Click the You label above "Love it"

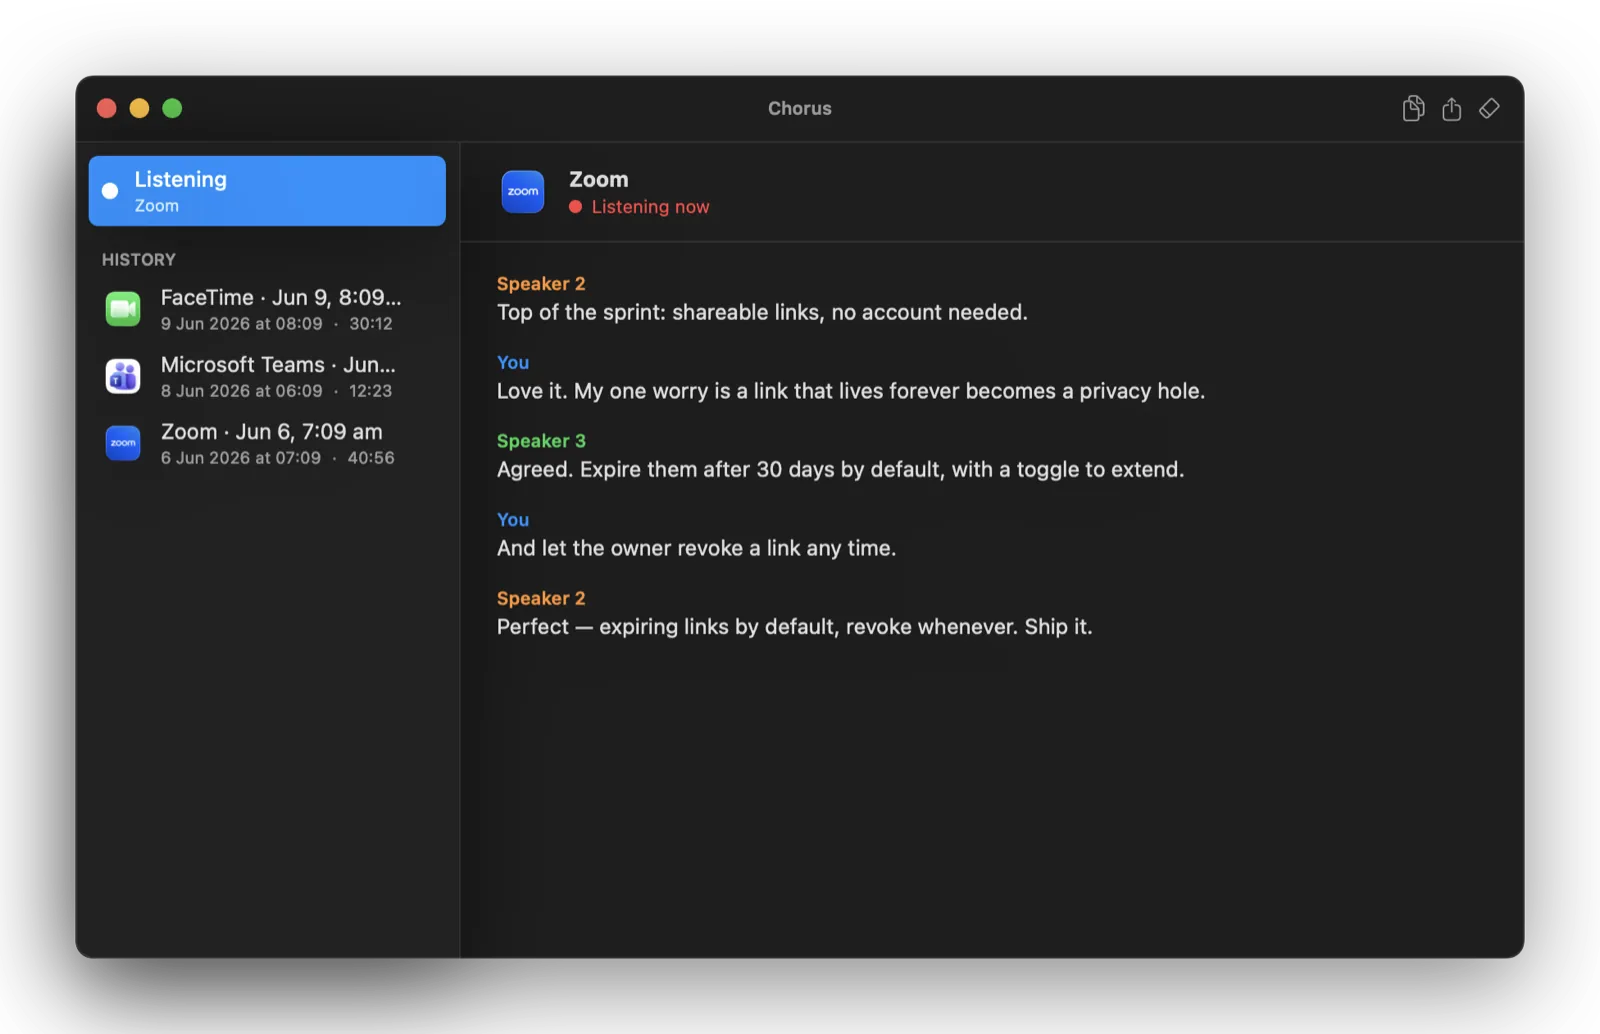pos(513,363)
